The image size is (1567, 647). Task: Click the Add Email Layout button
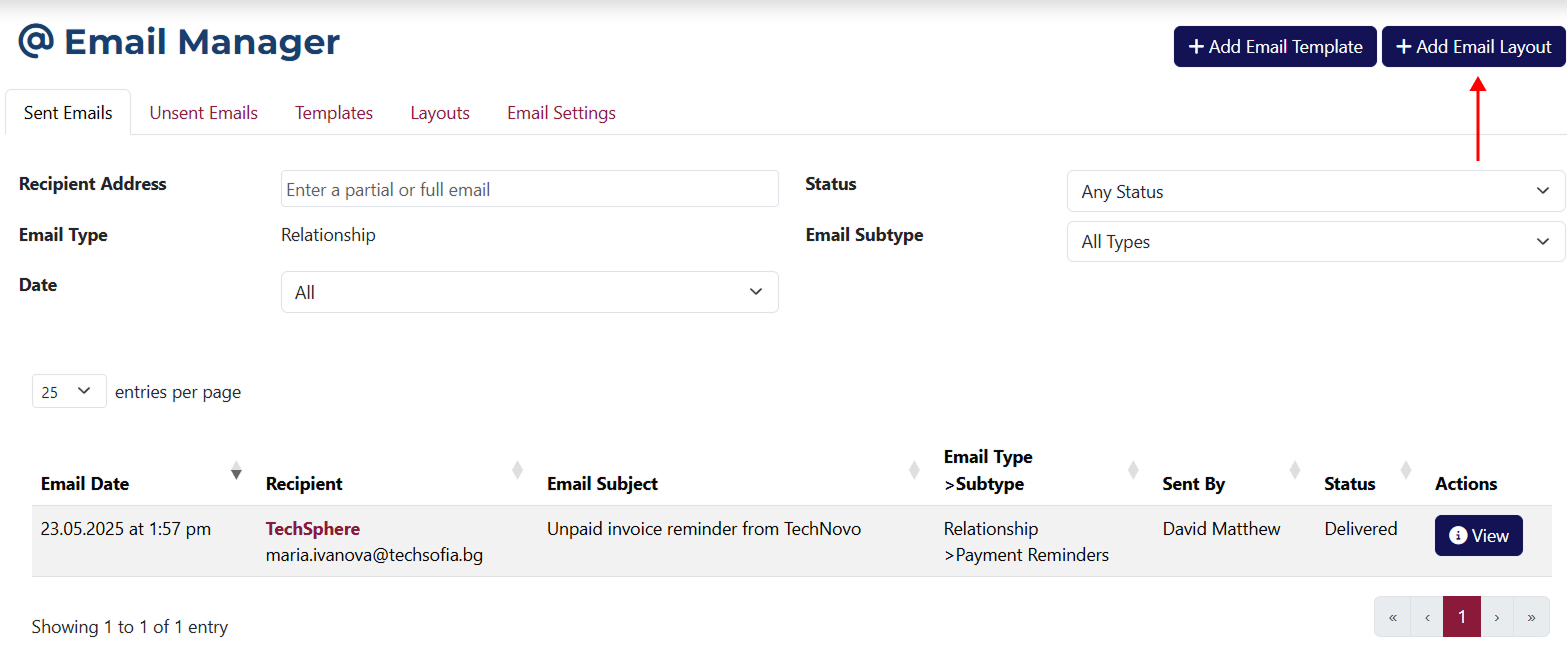tap(1472, 46)
